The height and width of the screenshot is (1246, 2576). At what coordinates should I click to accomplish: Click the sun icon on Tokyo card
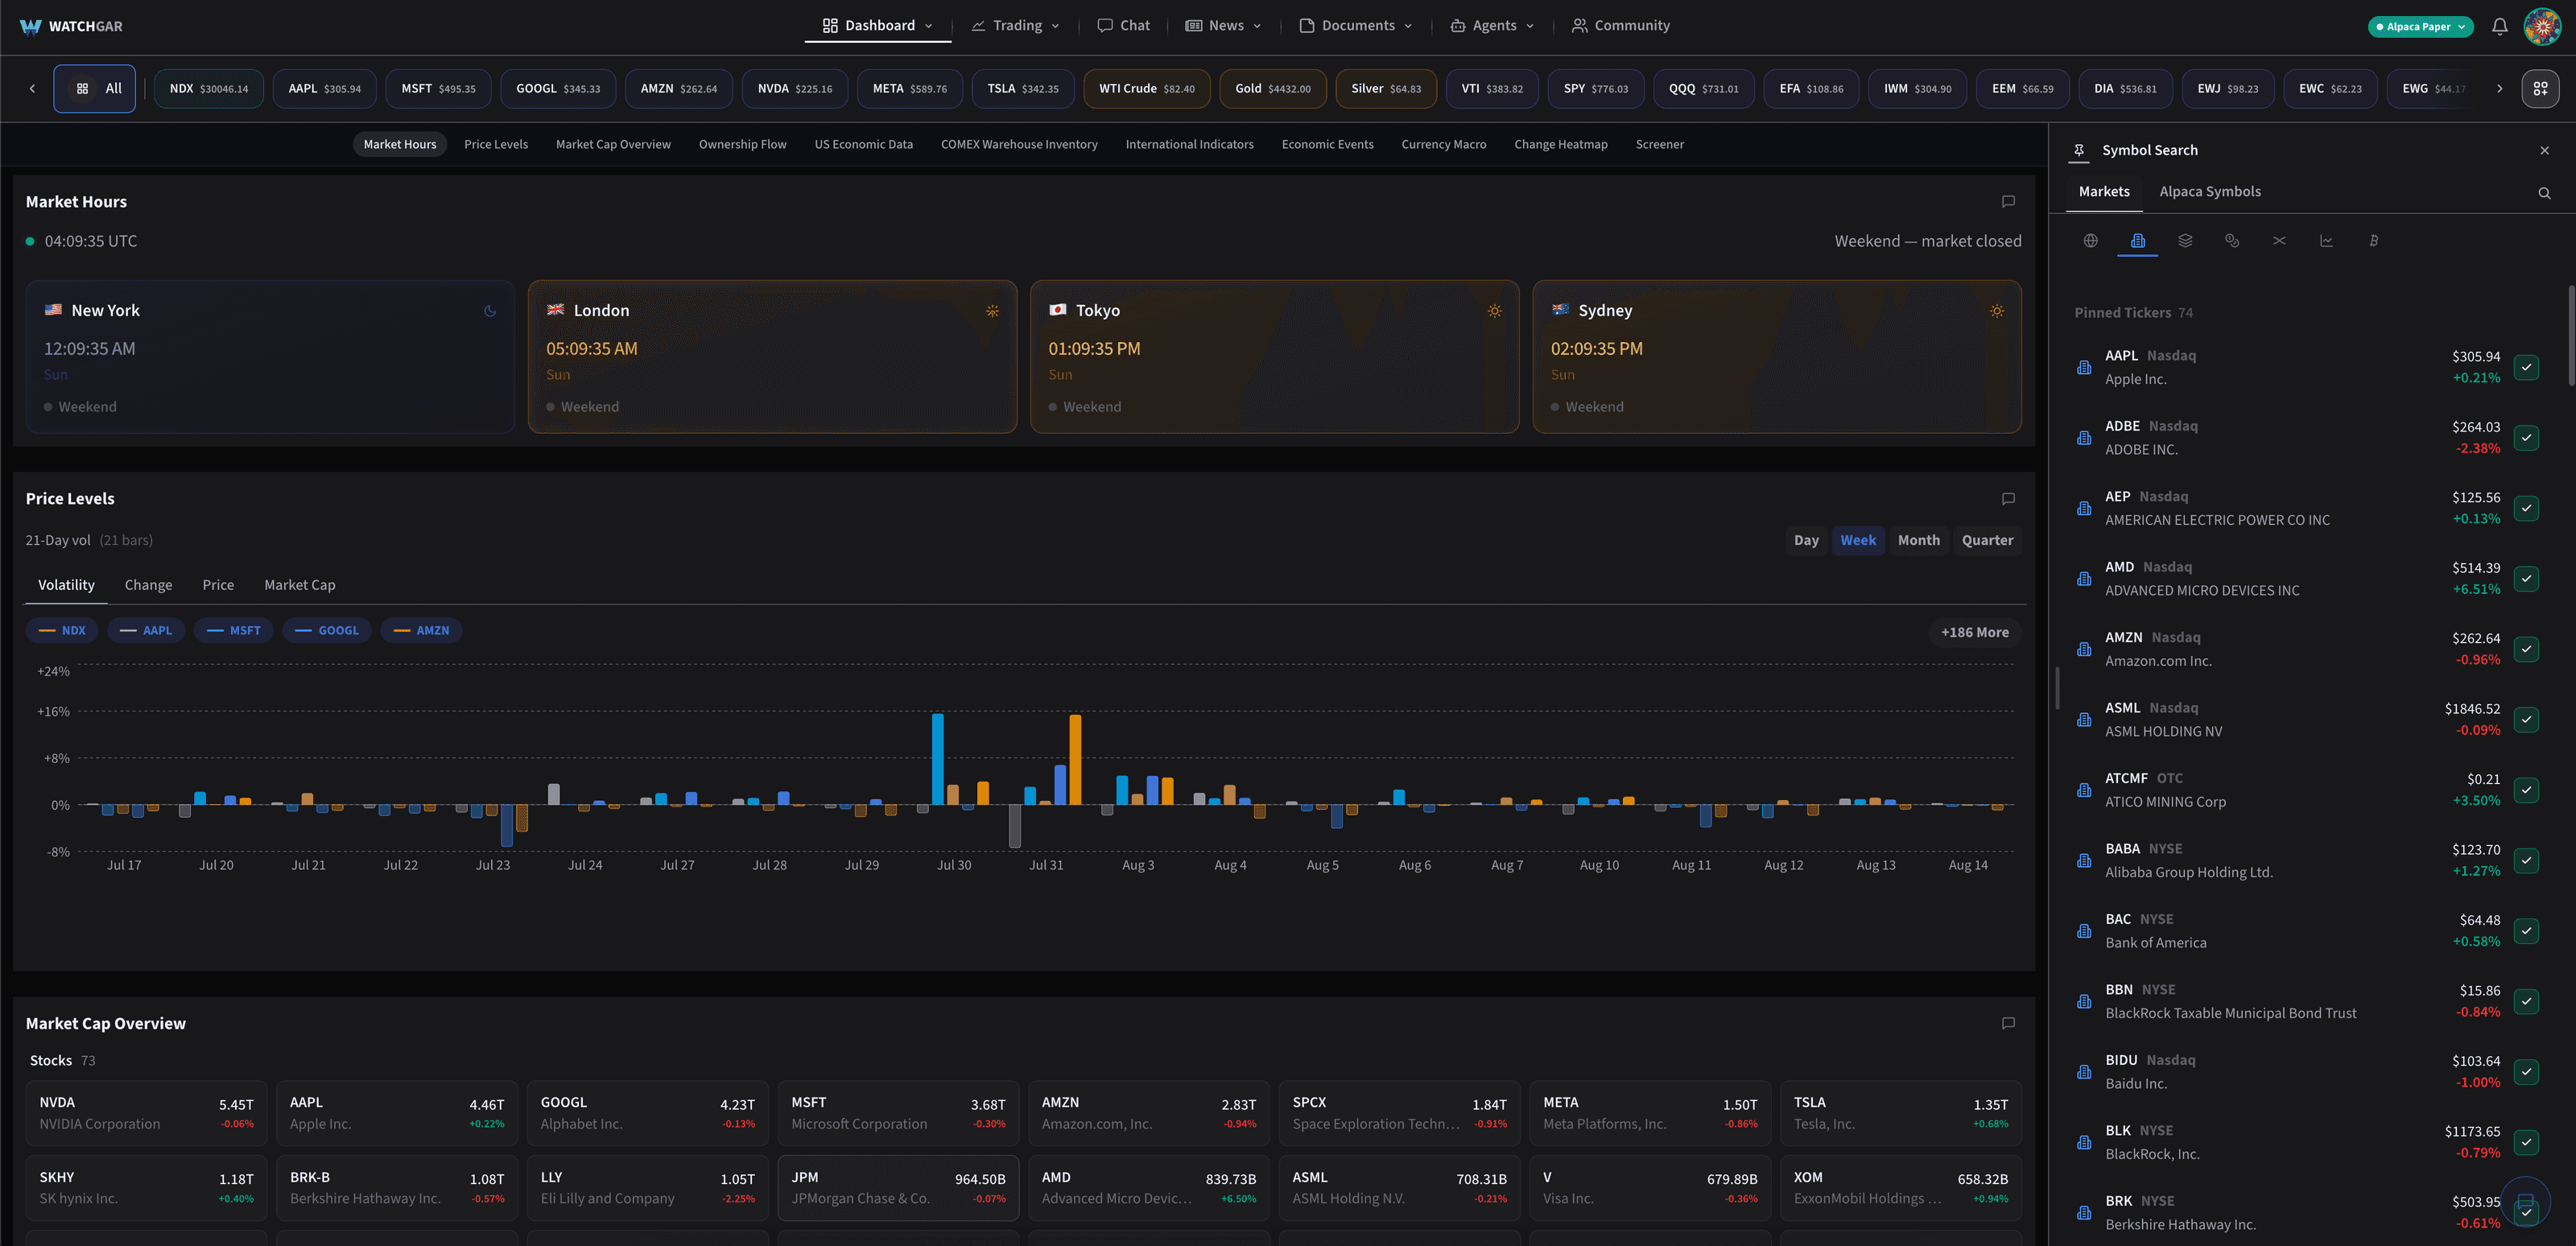tap(1494, 311)
